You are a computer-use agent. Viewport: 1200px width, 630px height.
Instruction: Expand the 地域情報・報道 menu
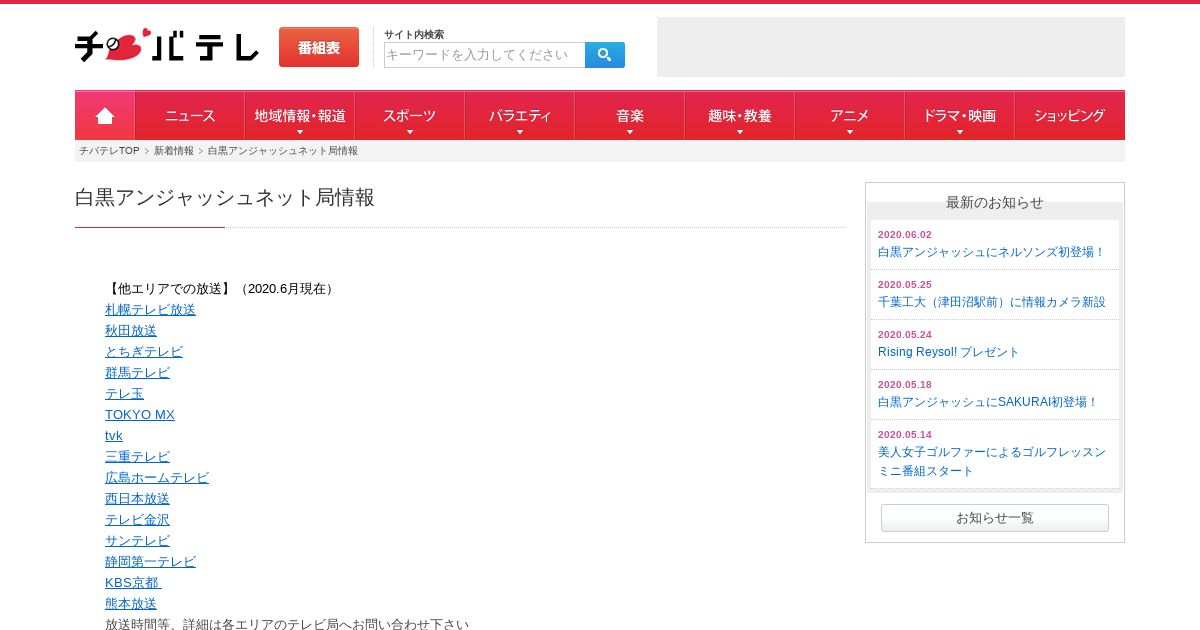pyautogui.click(x=300, y=116)
